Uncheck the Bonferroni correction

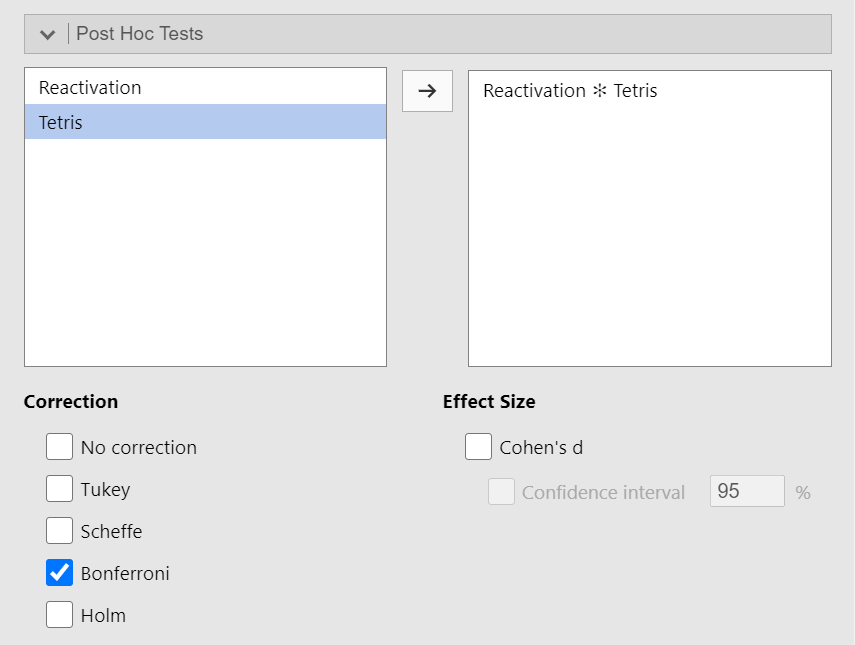coord(59,572)
